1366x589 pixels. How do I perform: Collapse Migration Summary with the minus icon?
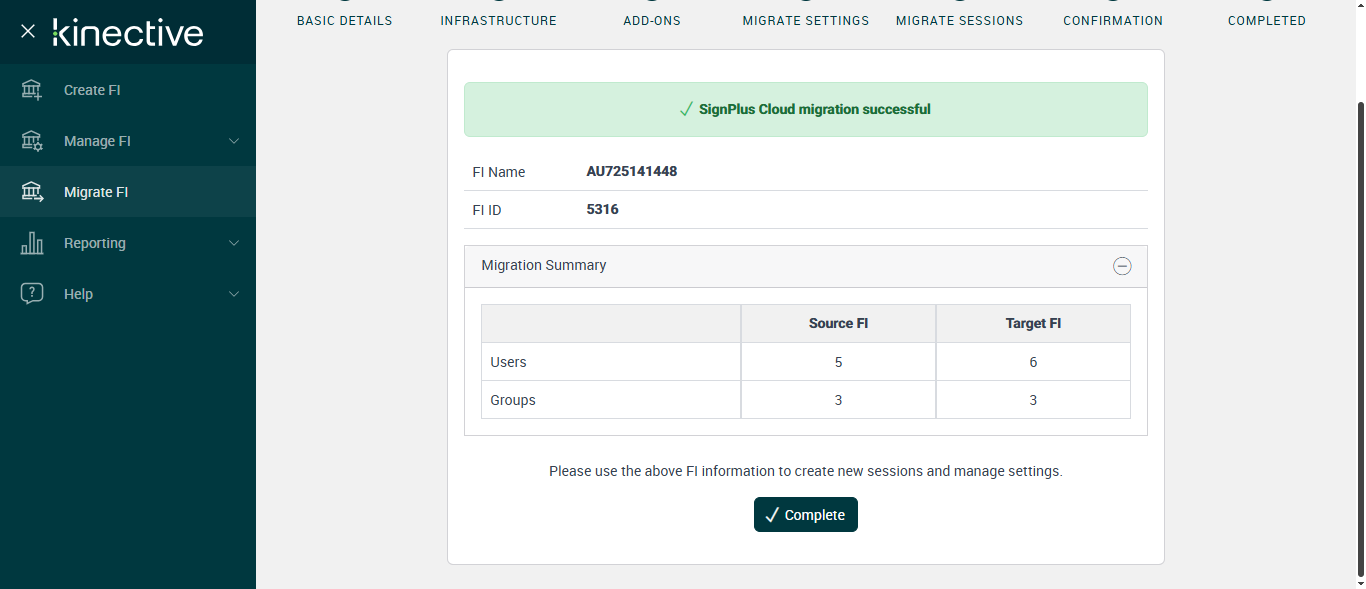1122,266
